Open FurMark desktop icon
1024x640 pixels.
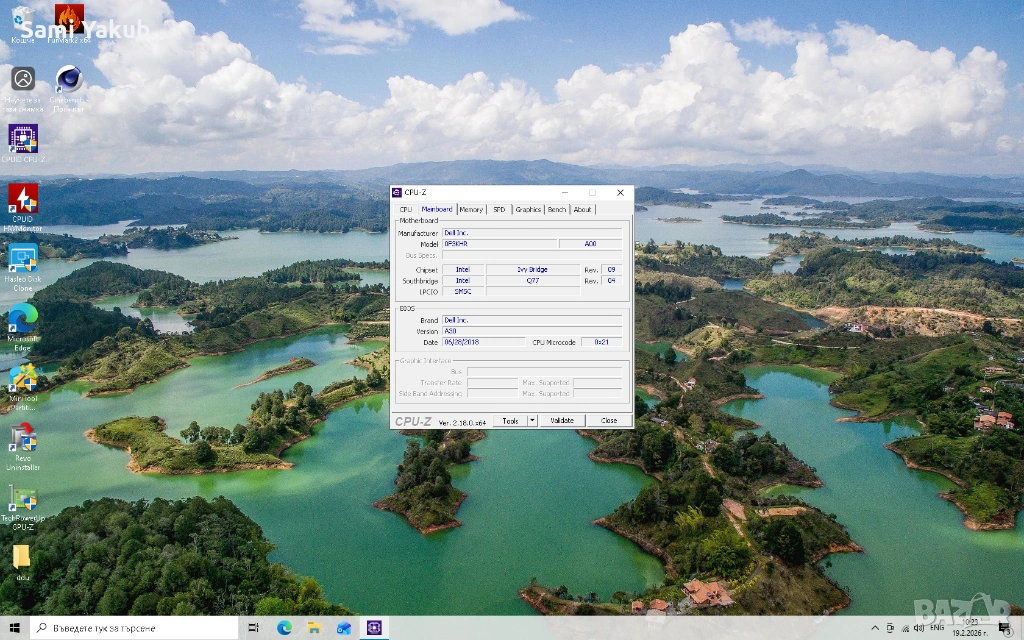68,18
